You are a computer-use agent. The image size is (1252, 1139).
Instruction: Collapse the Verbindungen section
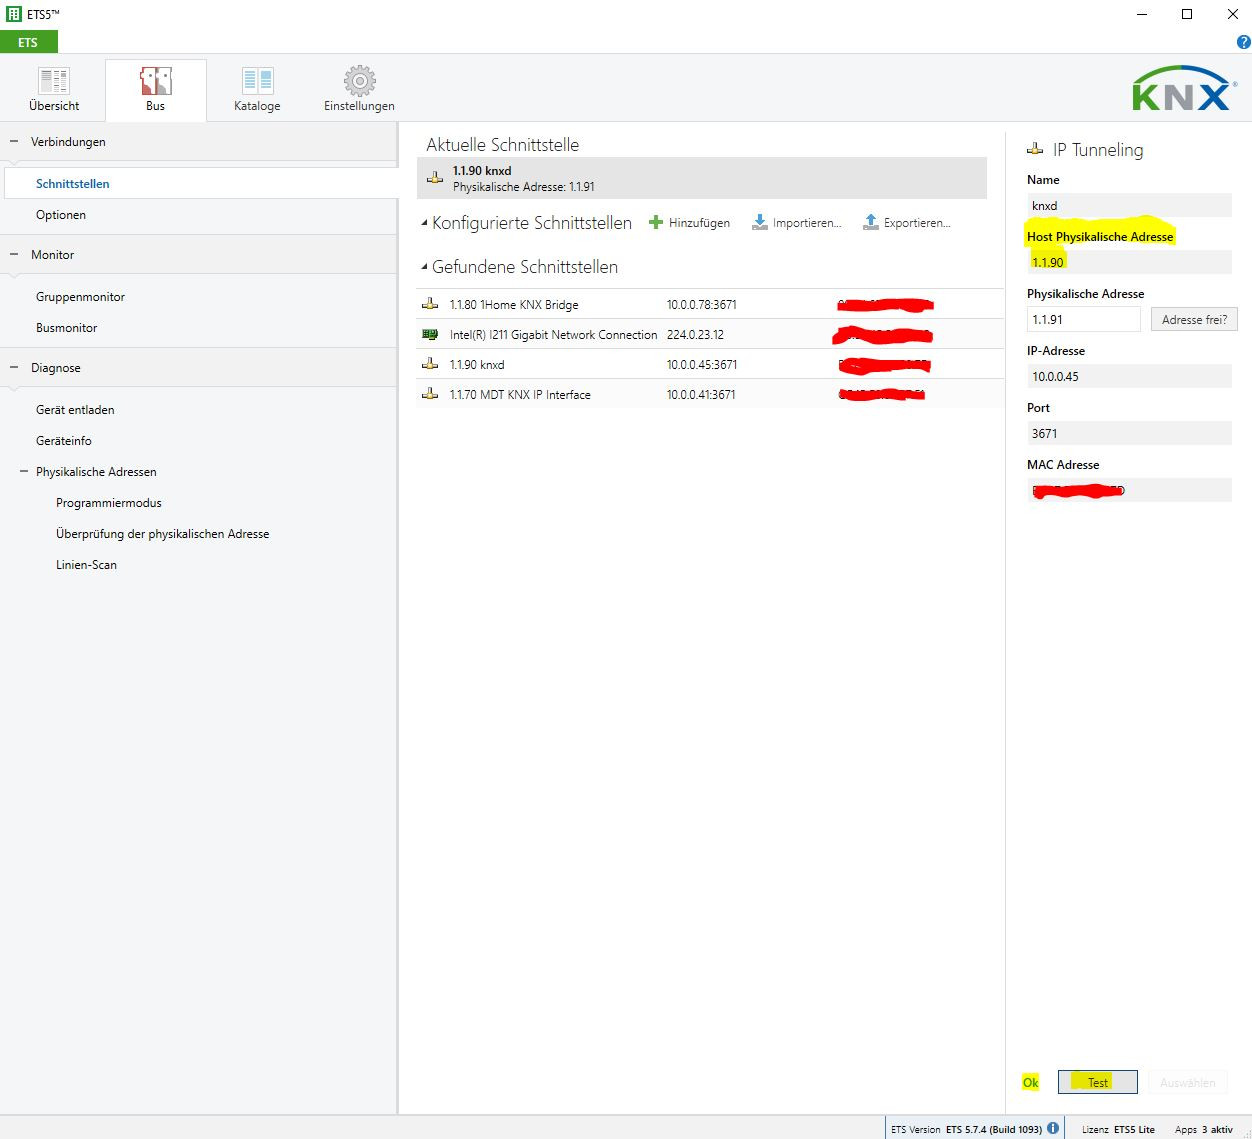point(14,142)
